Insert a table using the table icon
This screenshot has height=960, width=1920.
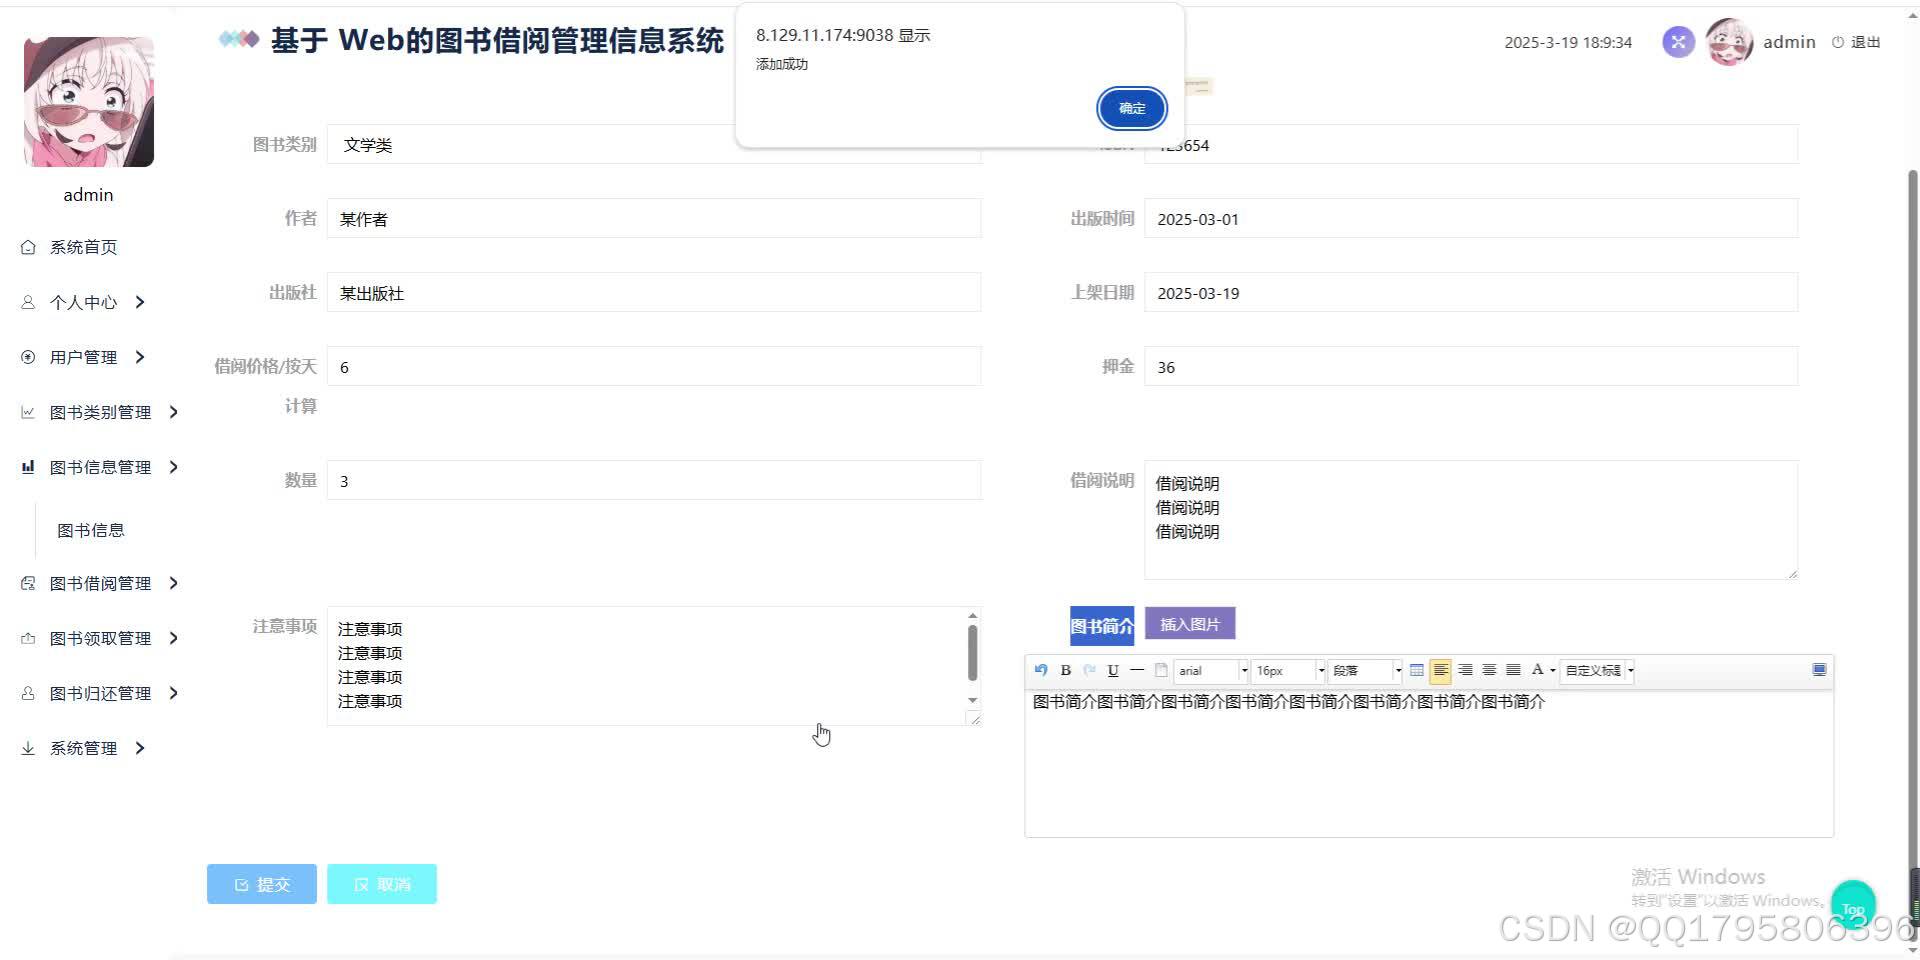pos(1416,670)
